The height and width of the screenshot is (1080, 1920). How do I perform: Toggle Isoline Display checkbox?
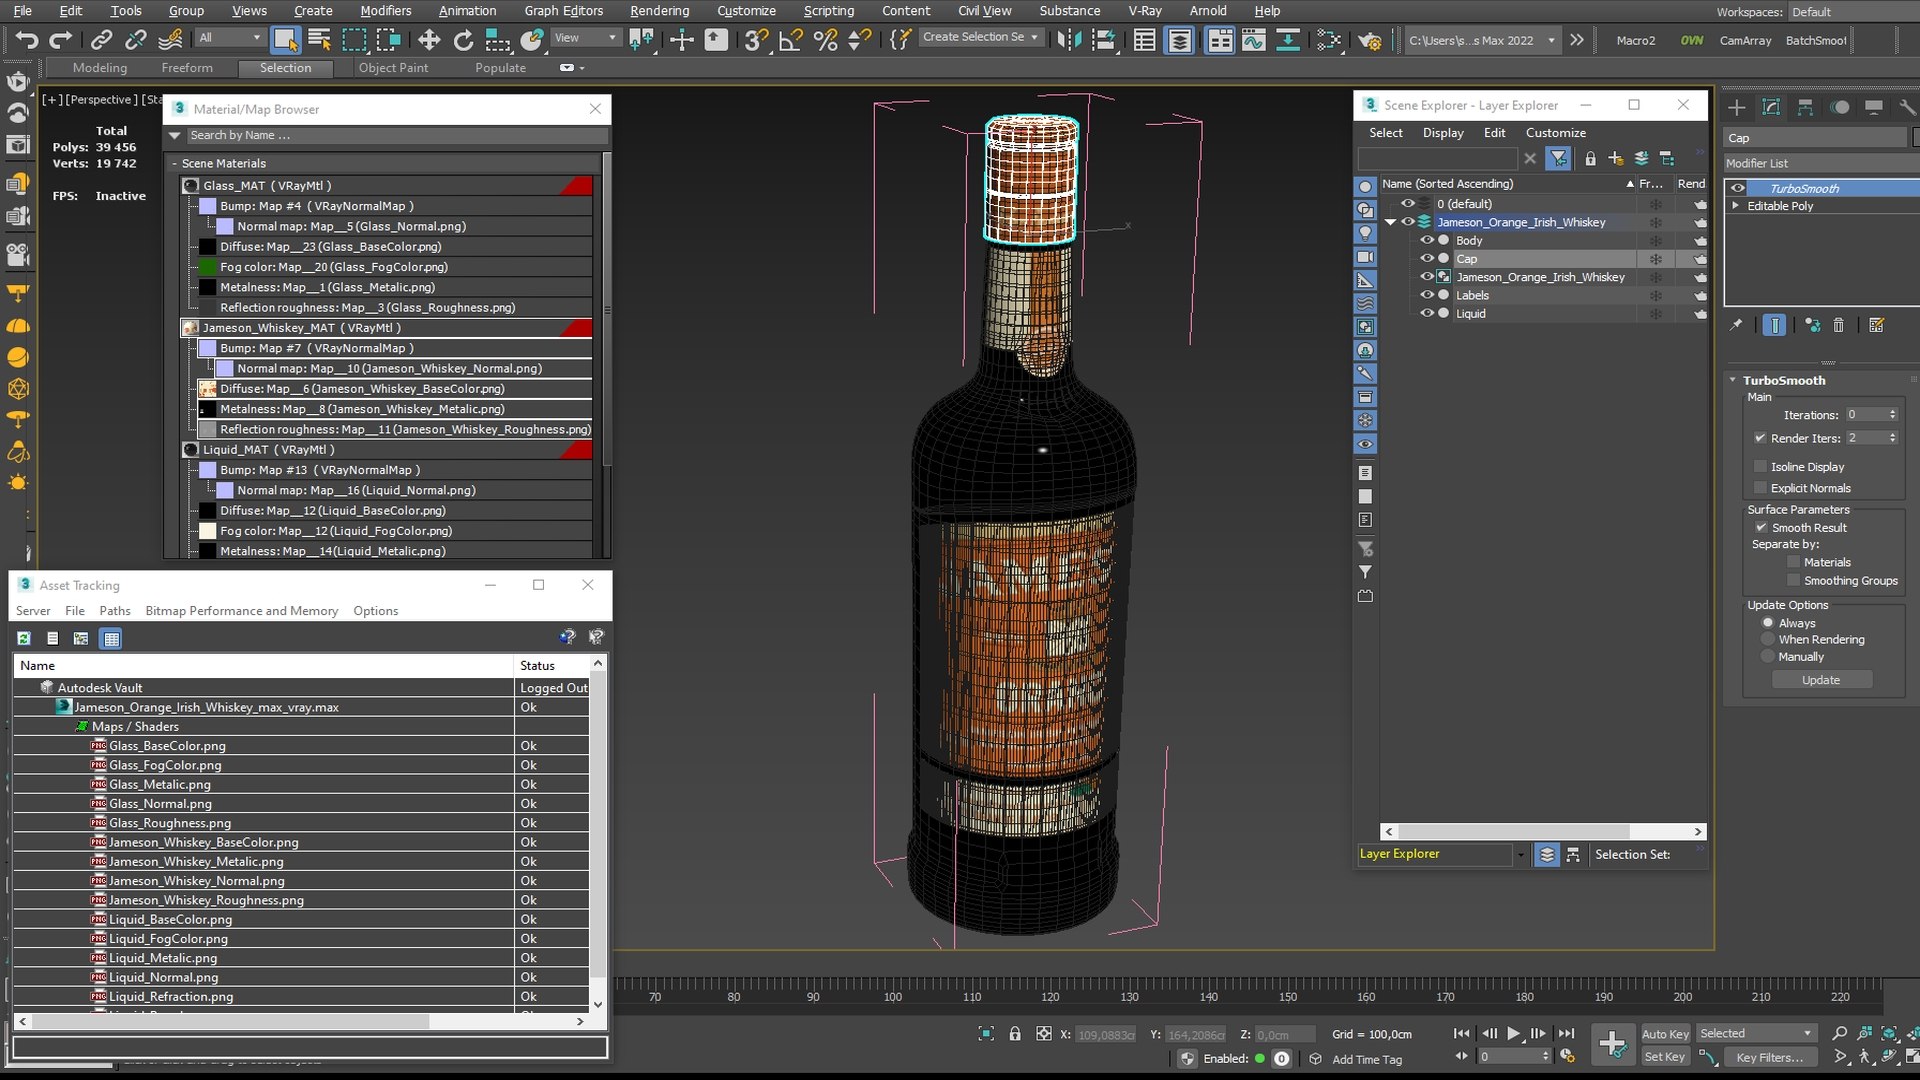click(1761, 467)
